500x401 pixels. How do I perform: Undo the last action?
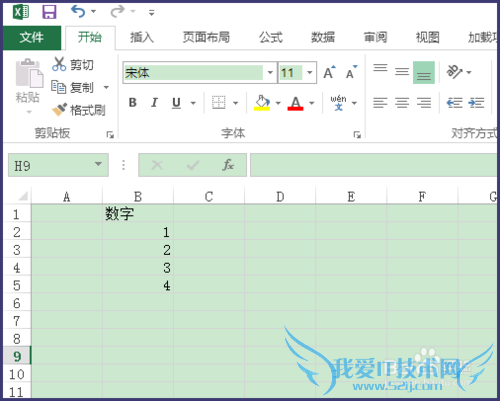(78, 12)
